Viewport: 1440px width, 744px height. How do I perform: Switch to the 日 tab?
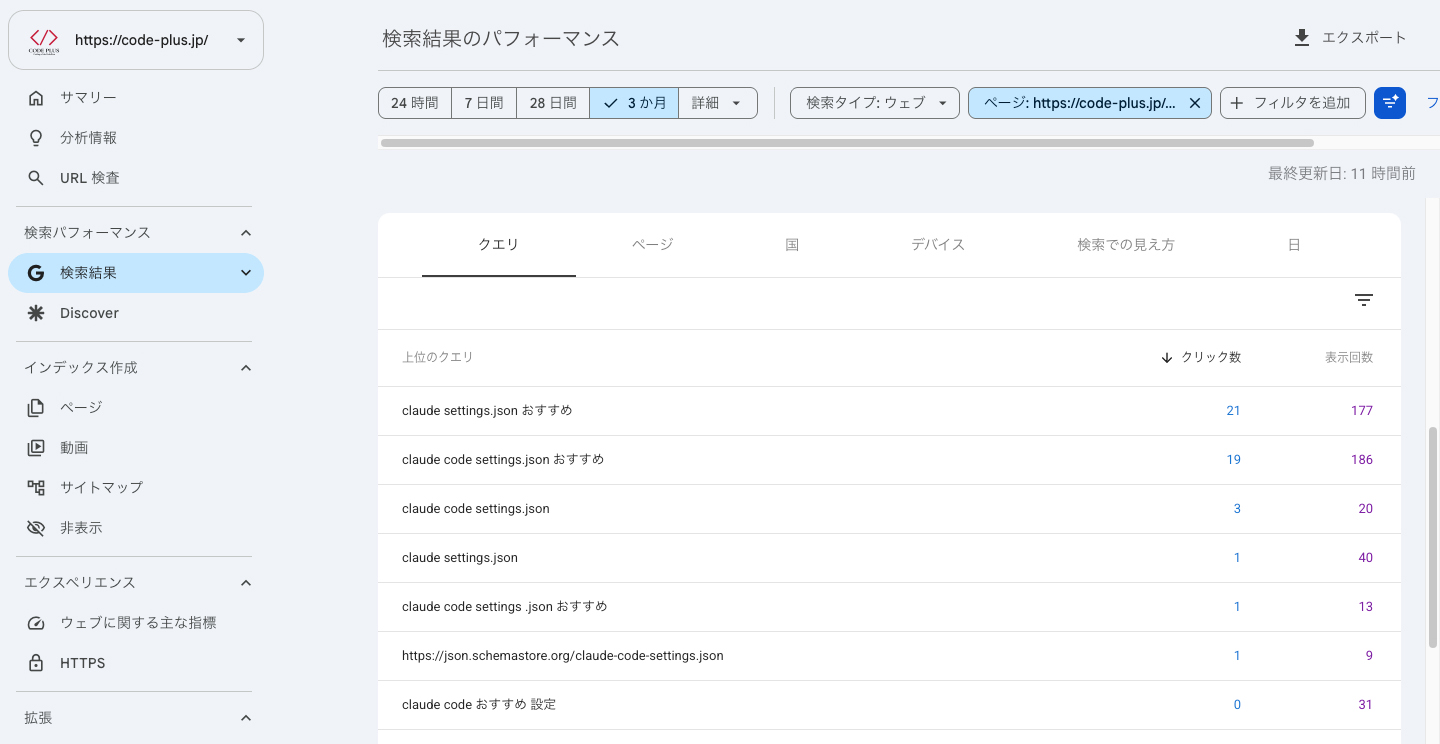coord(1294,245)
